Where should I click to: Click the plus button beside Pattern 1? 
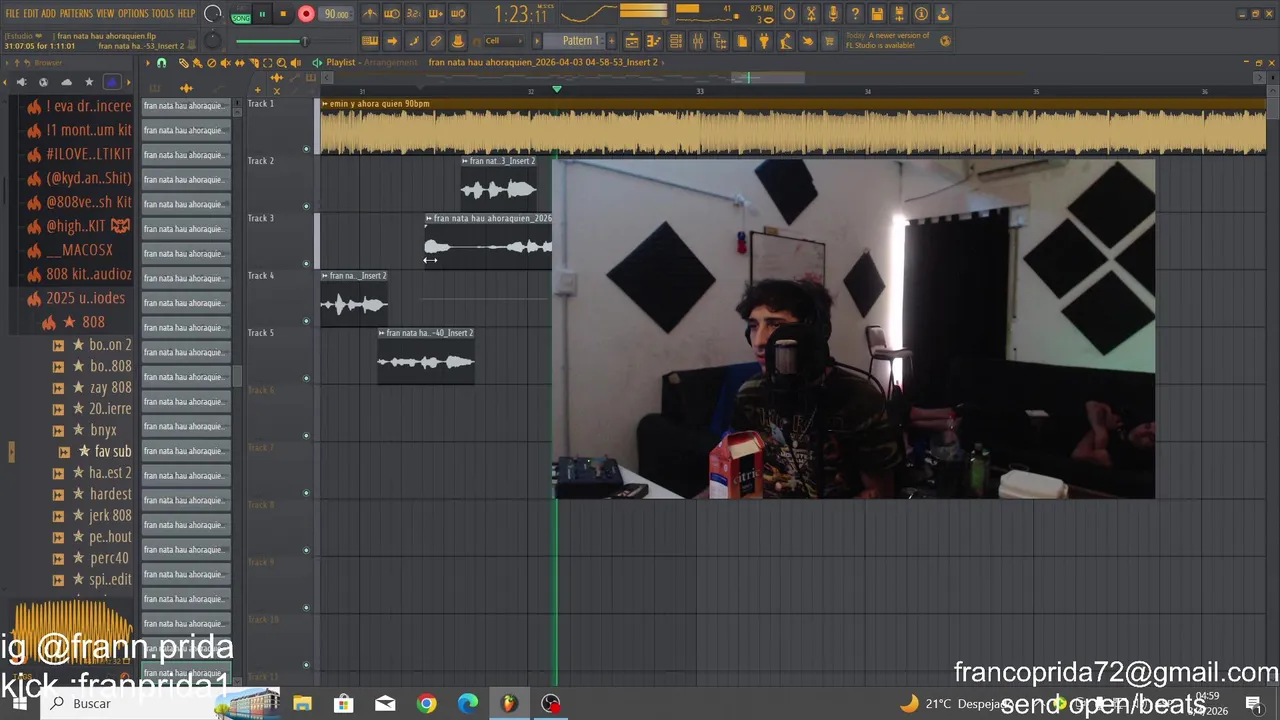(611, 41)
